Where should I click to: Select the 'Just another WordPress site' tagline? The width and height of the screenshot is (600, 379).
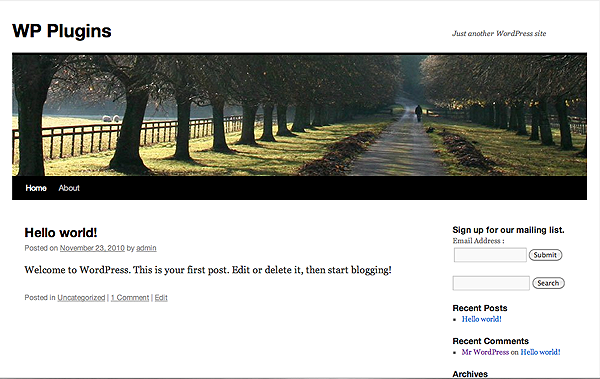coord(499,33)
